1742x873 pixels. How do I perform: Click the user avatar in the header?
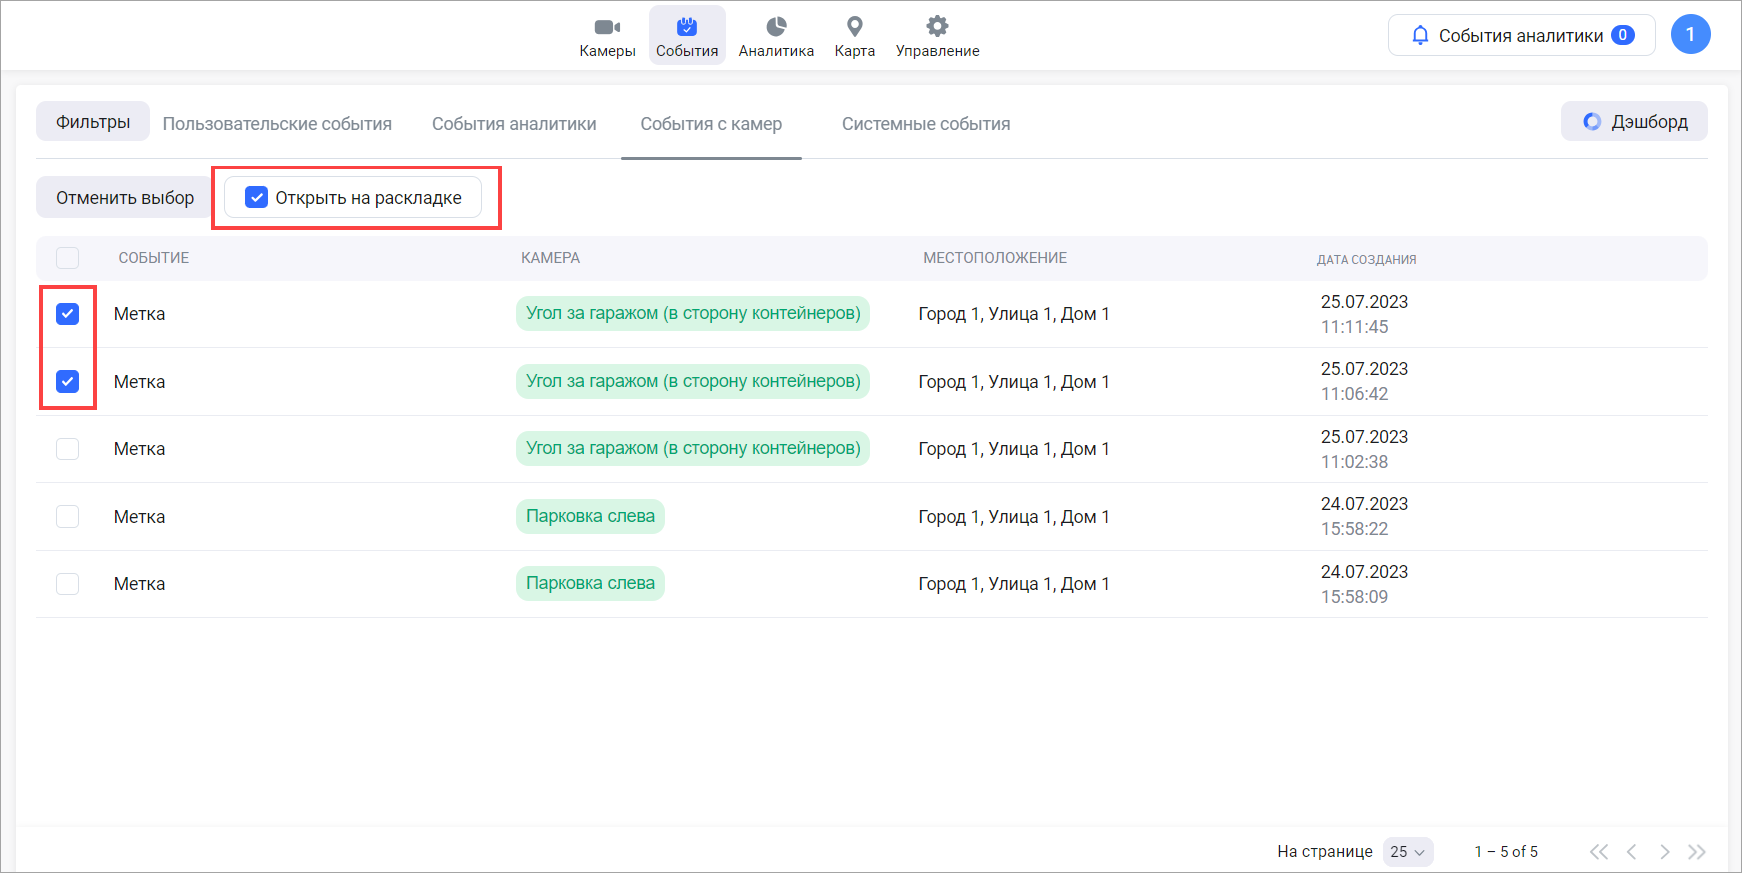coord(1690,35)
